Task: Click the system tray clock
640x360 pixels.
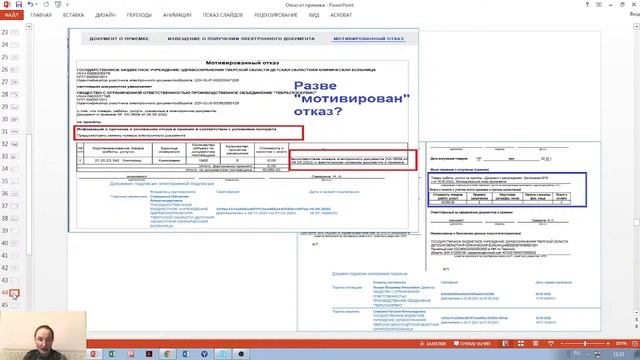Action: click(x=619, y=354)
